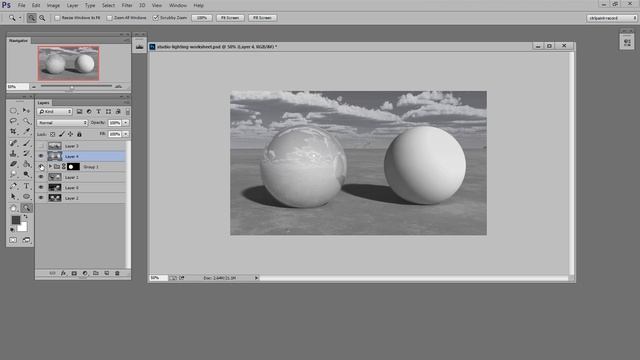Screen dimensions: 640x360
Task: Select the Lasso tool
Action: [x=13, y=121]
